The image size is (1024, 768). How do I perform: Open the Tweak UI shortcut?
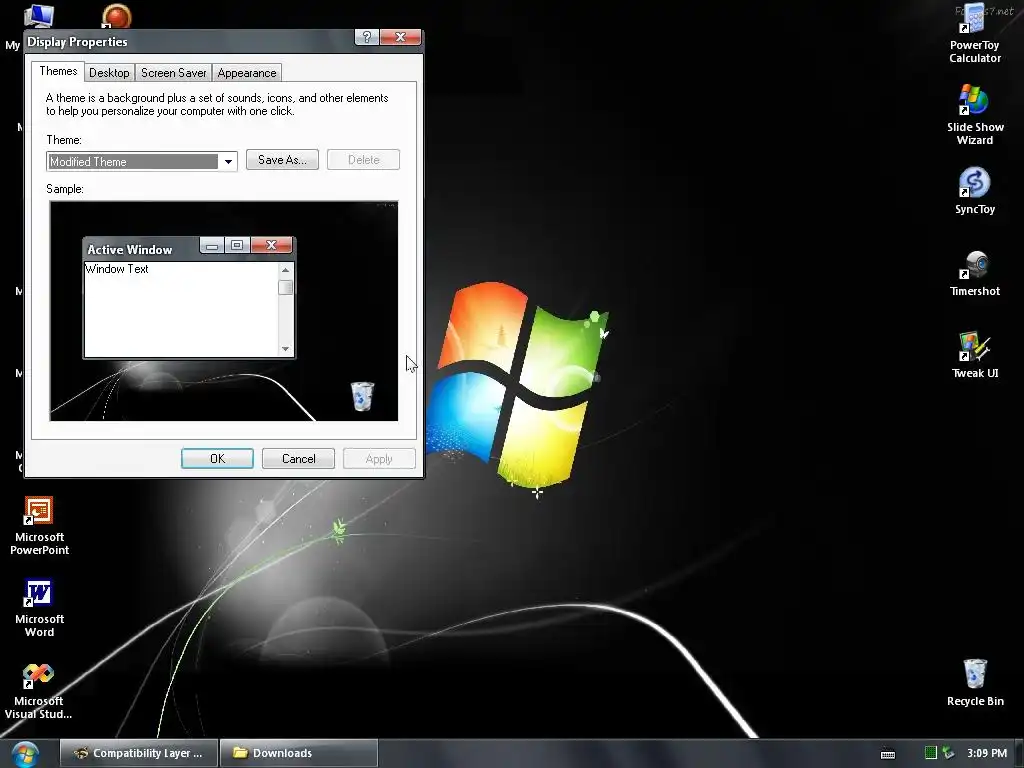[x=974, y=355]
